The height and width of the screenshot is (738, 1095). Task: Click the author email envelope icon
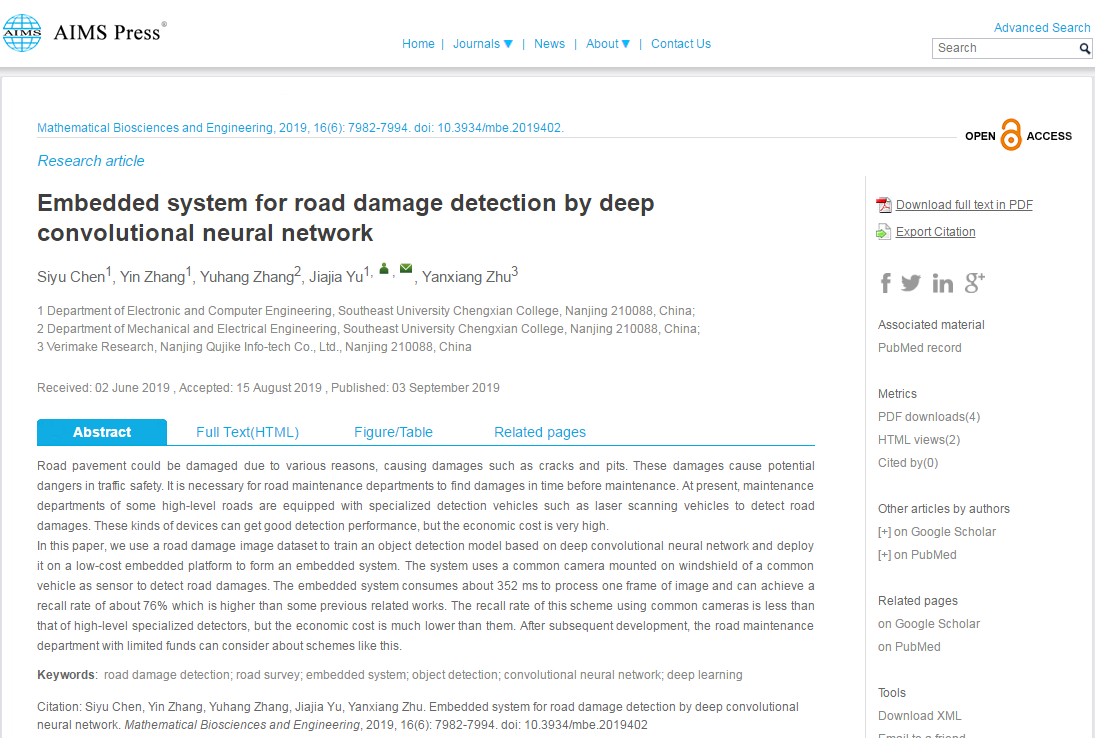pyautogui.click(x=406, y=269)
